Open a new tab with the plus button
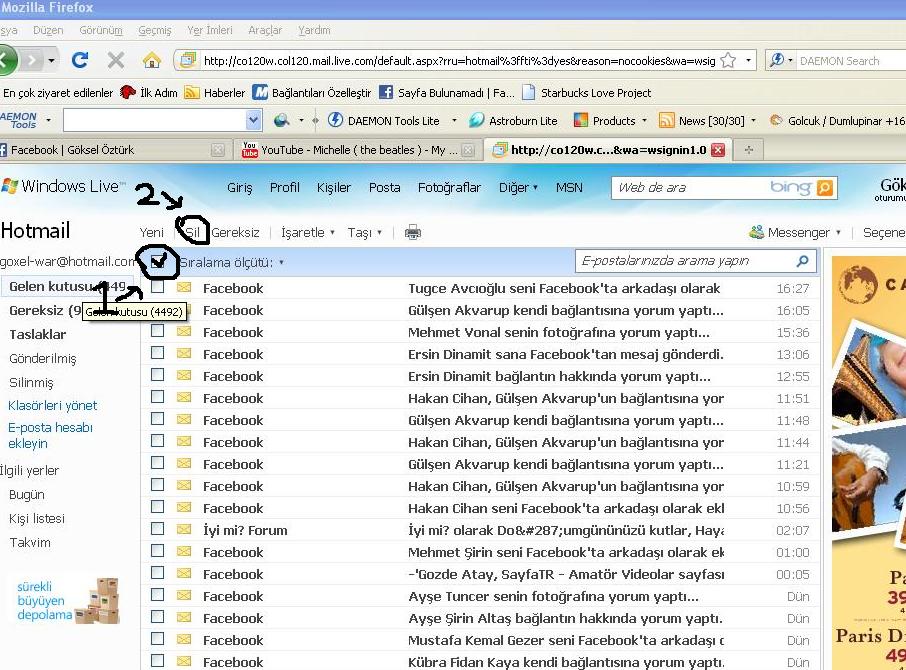The image size is (906, 670). tap(749, 150)
